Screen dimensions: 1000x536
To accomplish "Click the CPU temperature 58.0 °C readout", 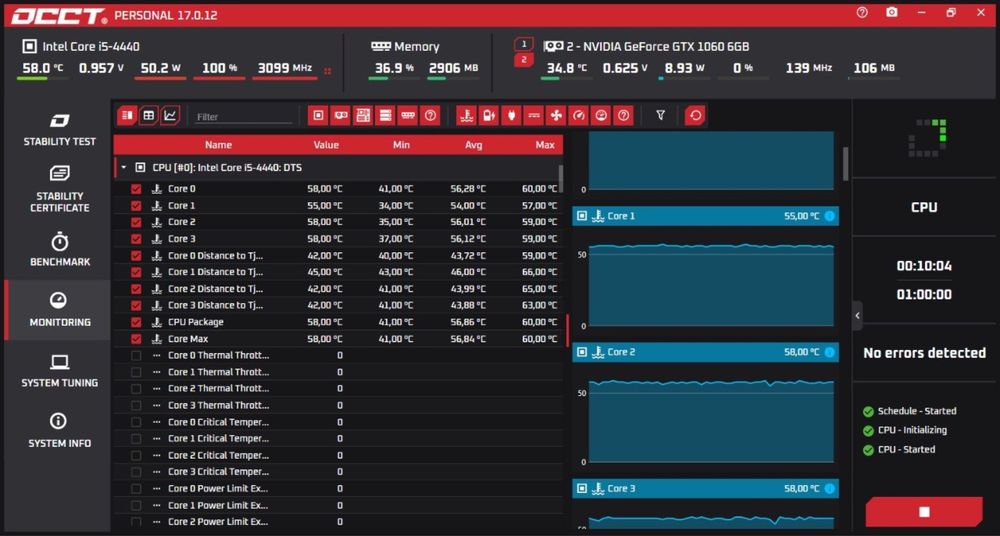I will click(x=43, y=68).
